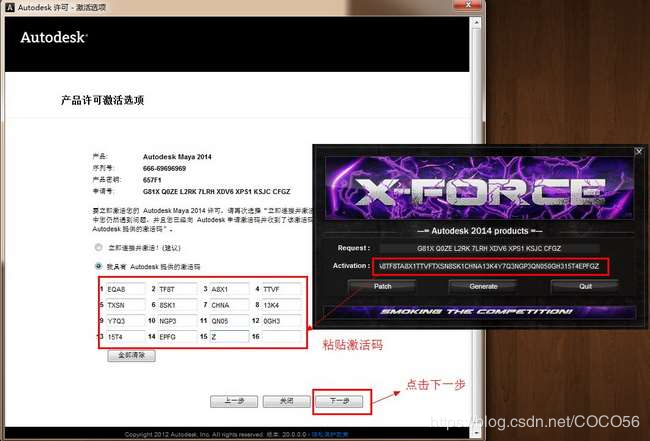The width and height of the screenshot is (650, 441).
Task: Click the scrollbar up arrow in the Autodesk window
Action: coord(476,22)
